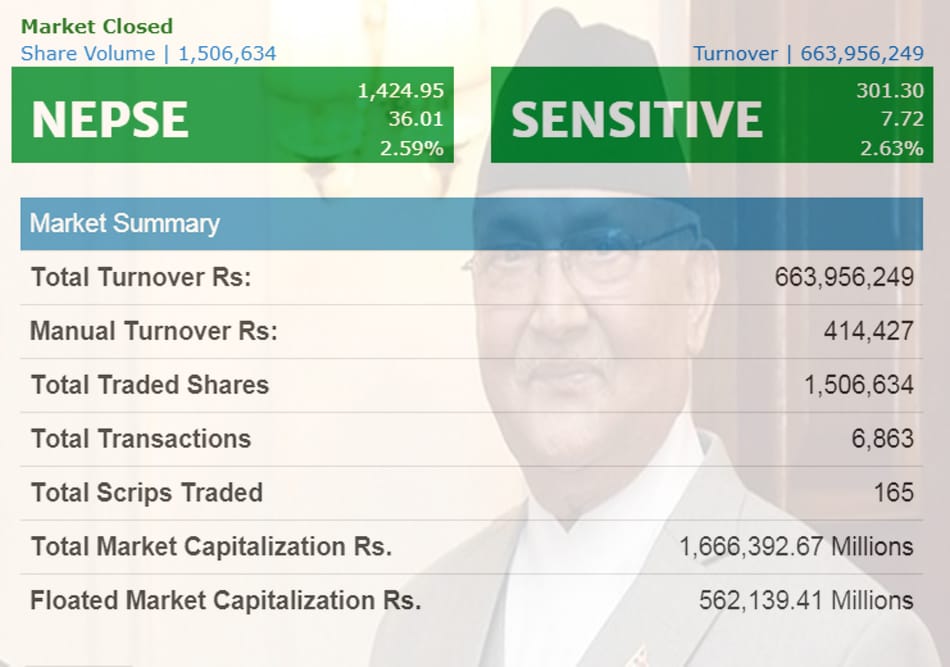Select the Total Turnover Rs row

[471, 277]
